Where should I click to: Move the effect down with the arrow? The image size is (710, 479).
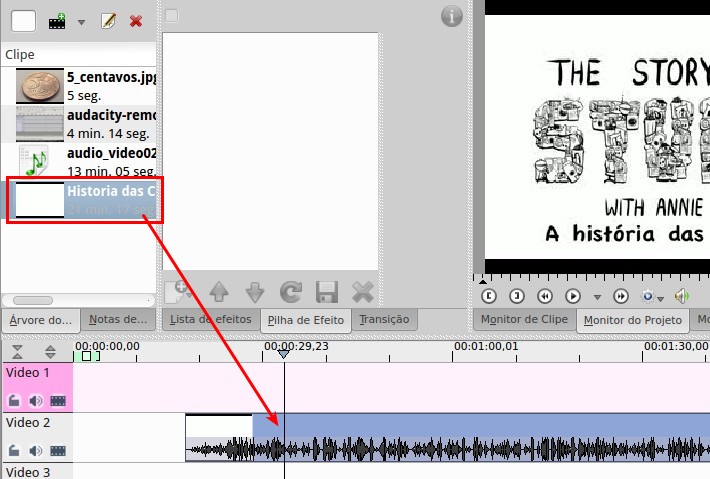pos(254,292)
